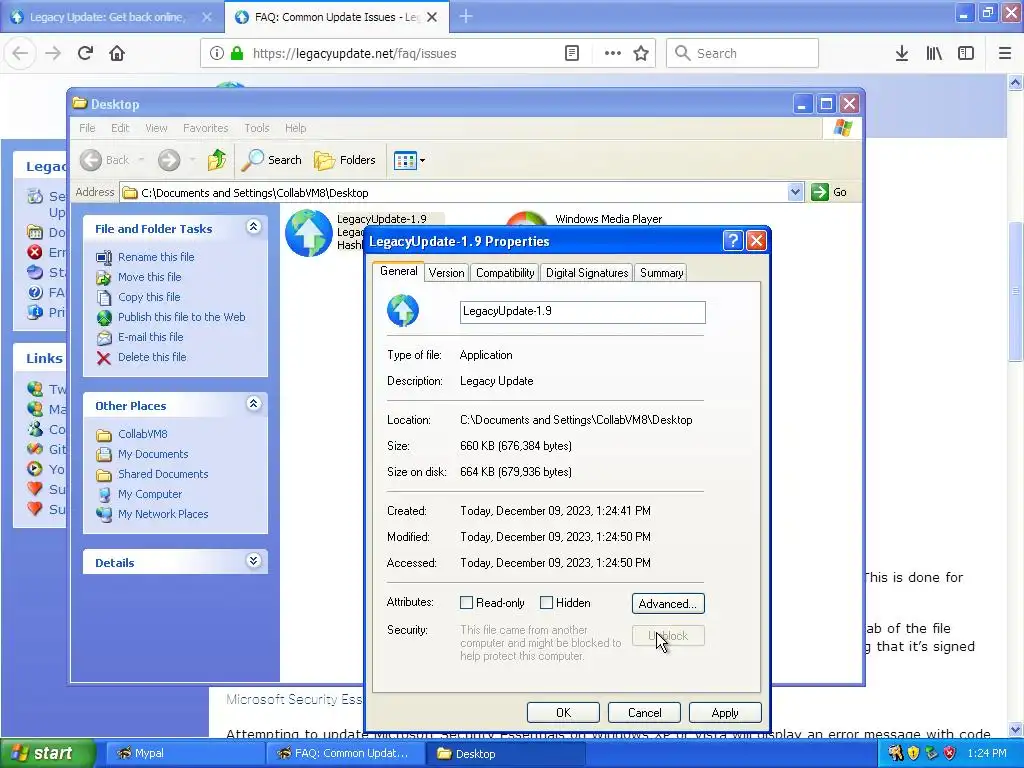Switch to first Legacy Update browser tab
The height and width of the screenshot is (768, 1024).
(108, 17)
